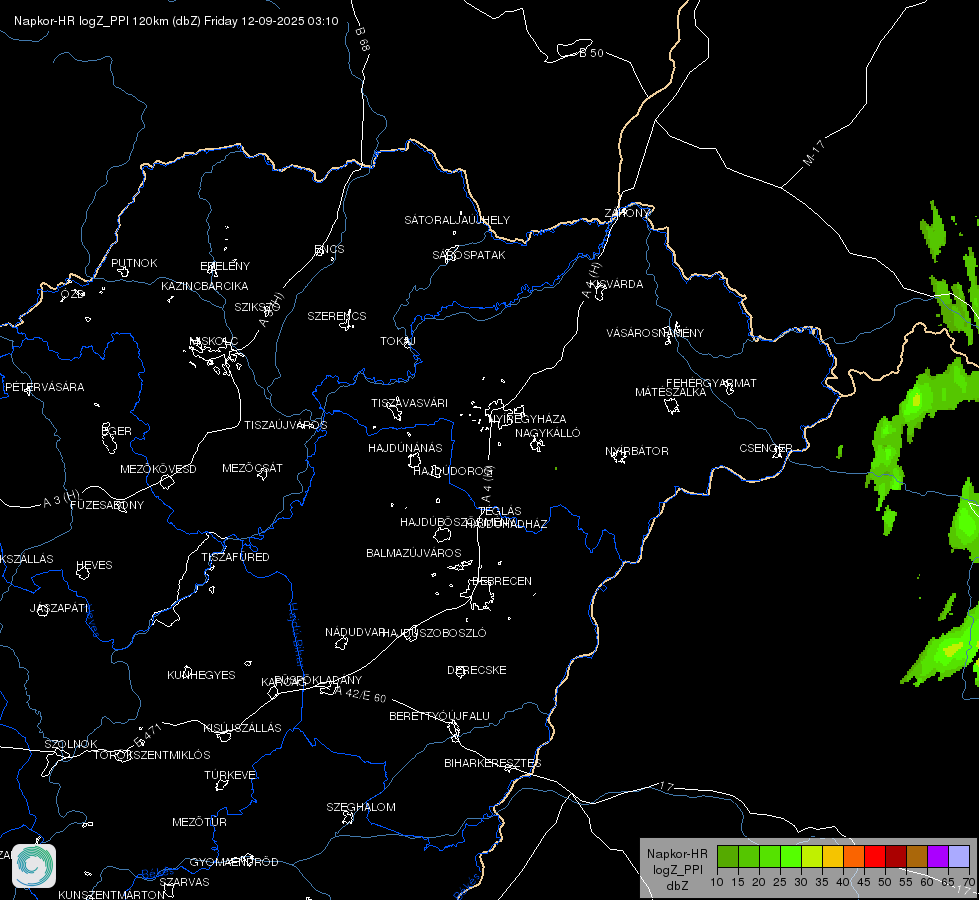
Task: Click the GYOMAENDROD label
Action: point(234,862)
